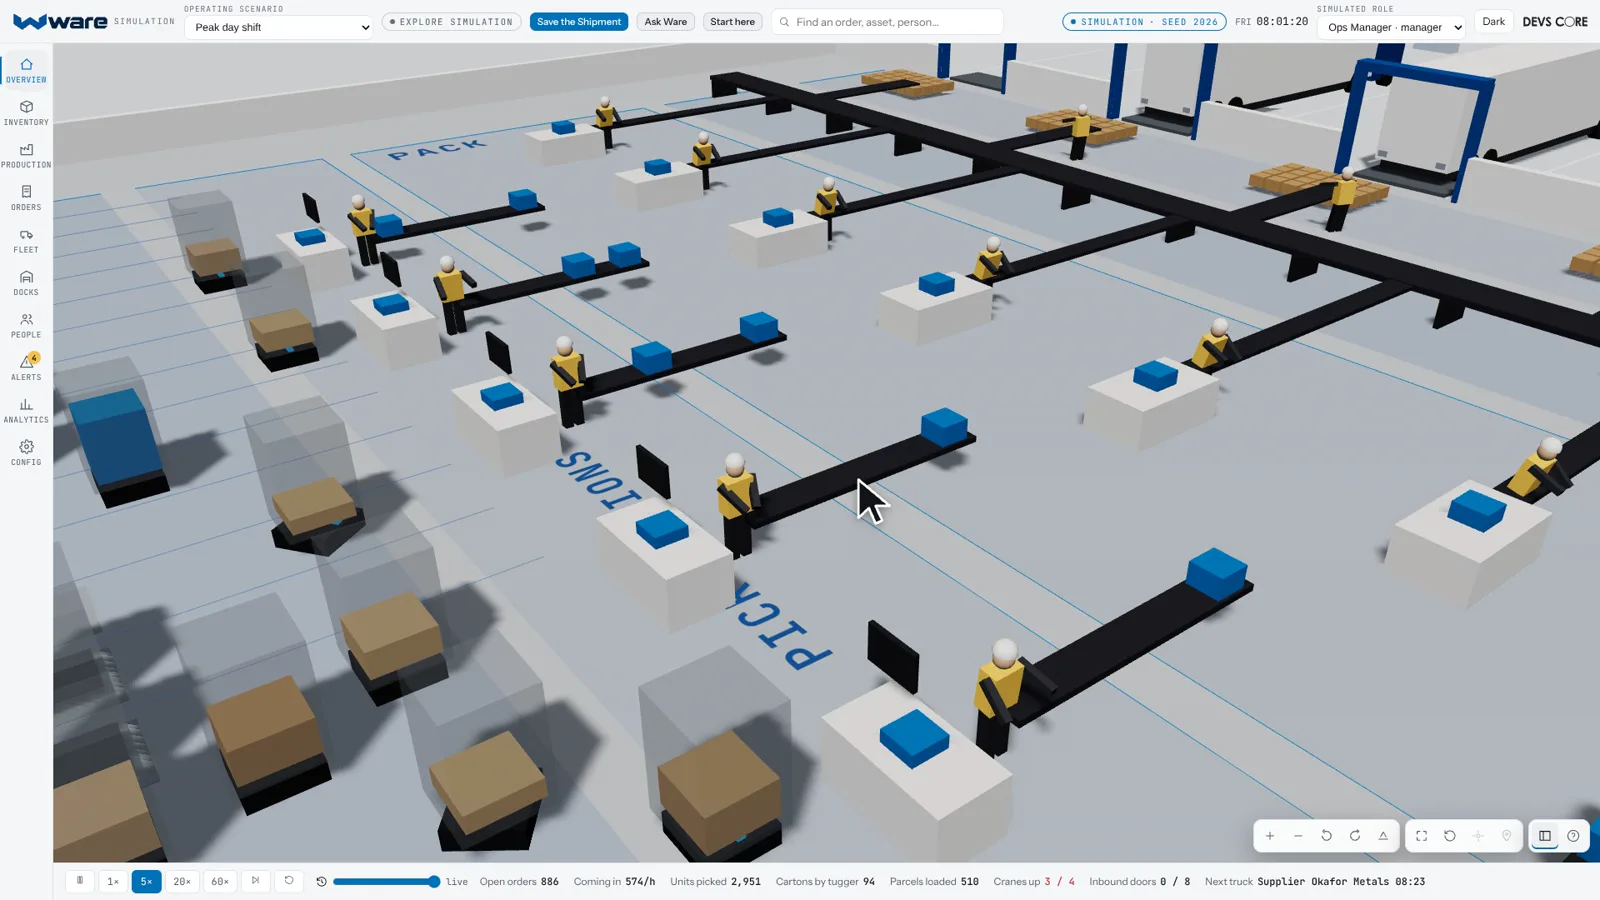Enter fullscreen view mode
This screenshot has width=1600, height=900.
pyautogui.click(x=1421, y=836)
